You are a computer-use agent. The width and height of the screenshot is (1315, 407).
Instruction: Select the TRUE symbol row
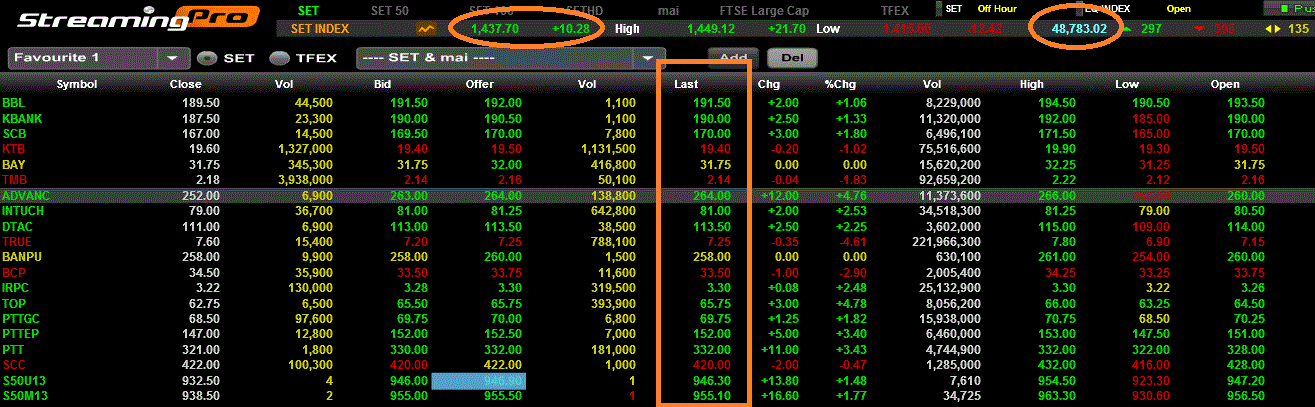[657, 241]
